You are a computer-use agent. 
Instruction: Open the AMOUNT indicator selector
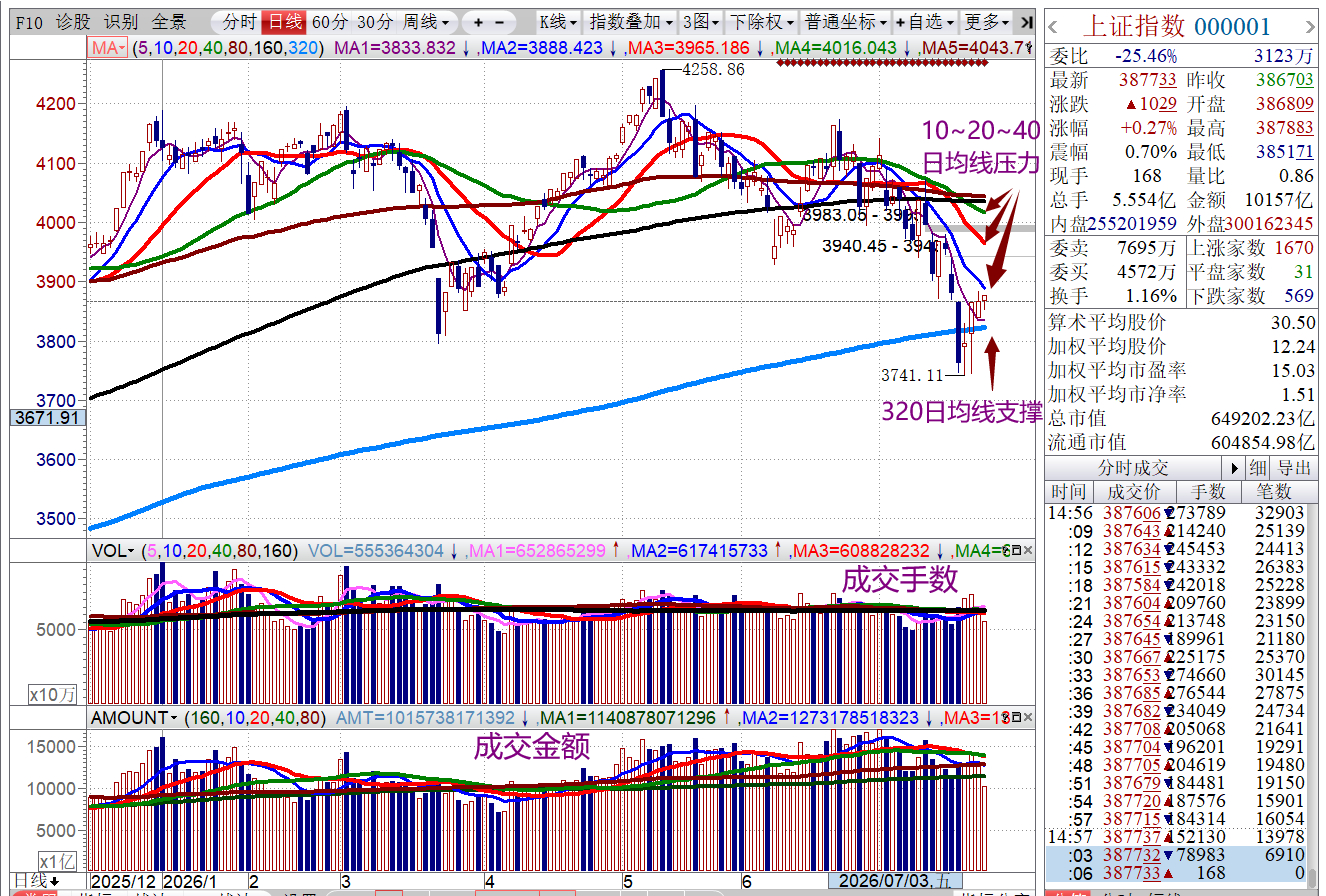[134, 717]
